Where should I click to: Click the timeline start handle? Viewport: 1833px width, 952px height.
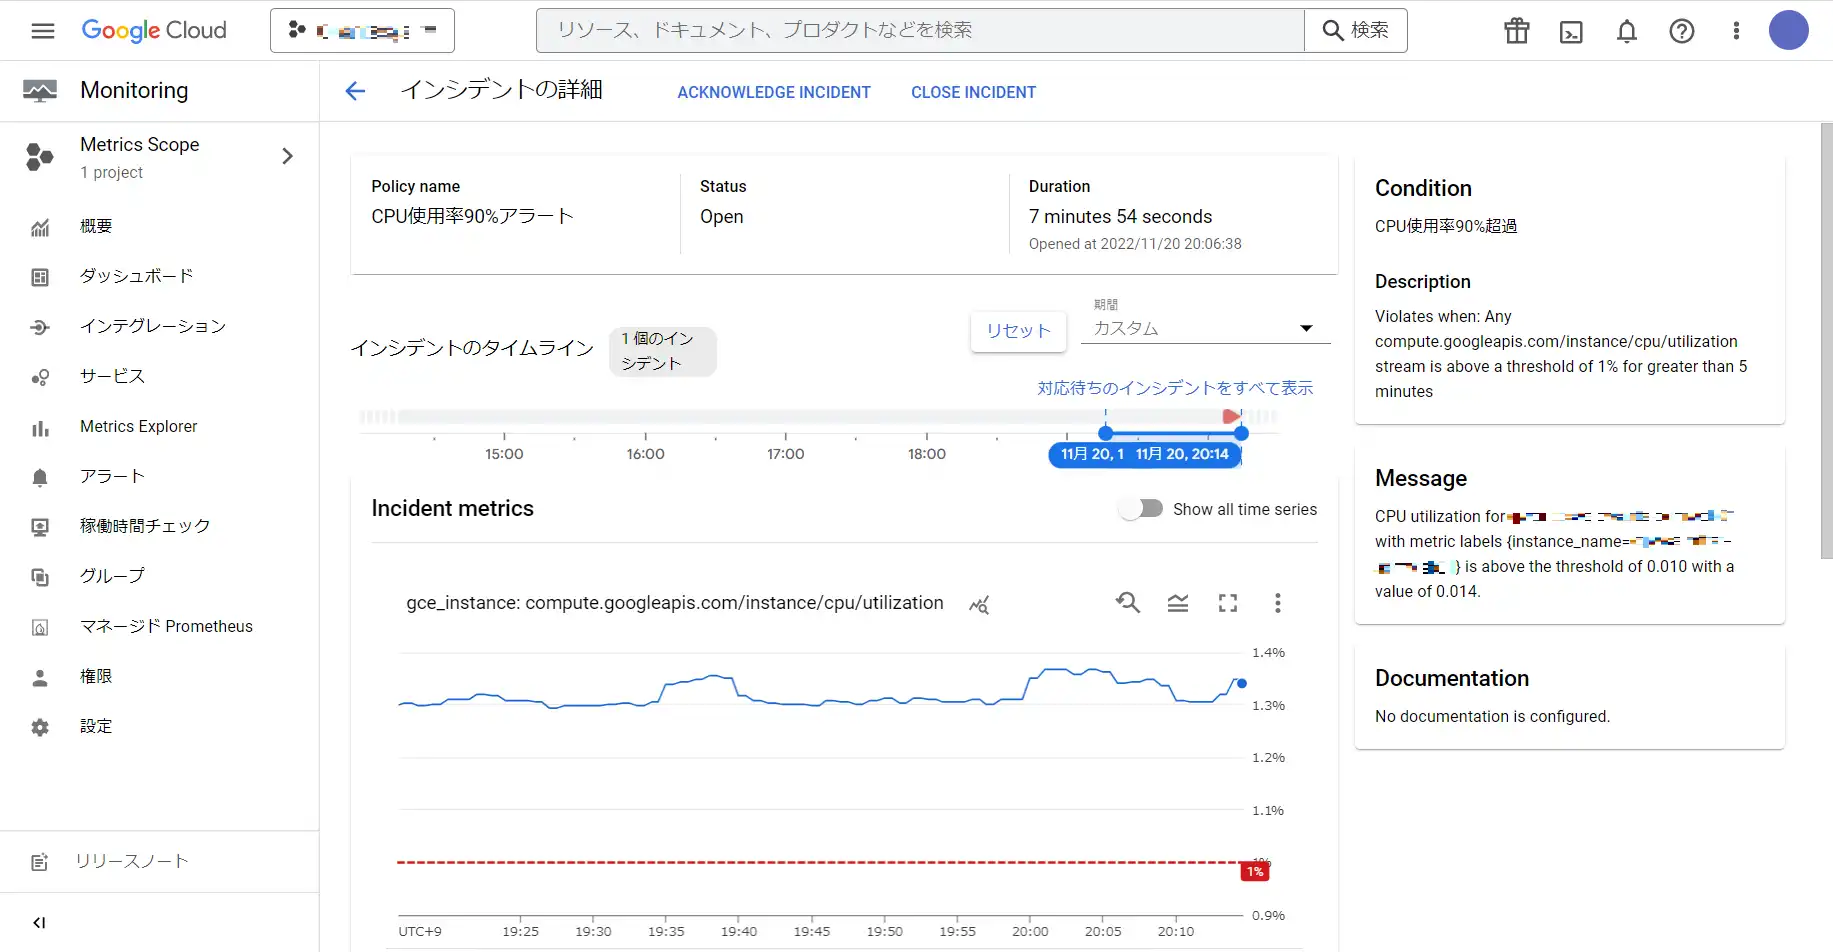(1105, 433)
